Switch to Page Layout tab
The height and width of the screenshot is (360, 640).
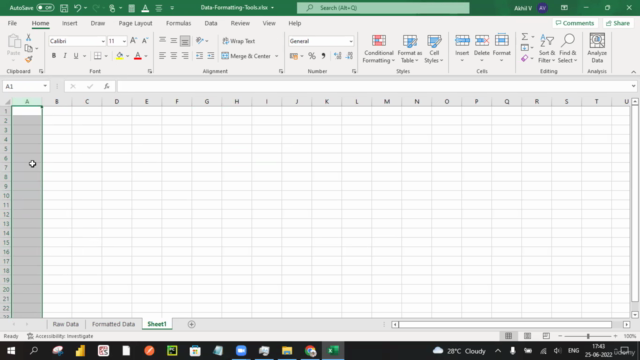tap(135, 23)
